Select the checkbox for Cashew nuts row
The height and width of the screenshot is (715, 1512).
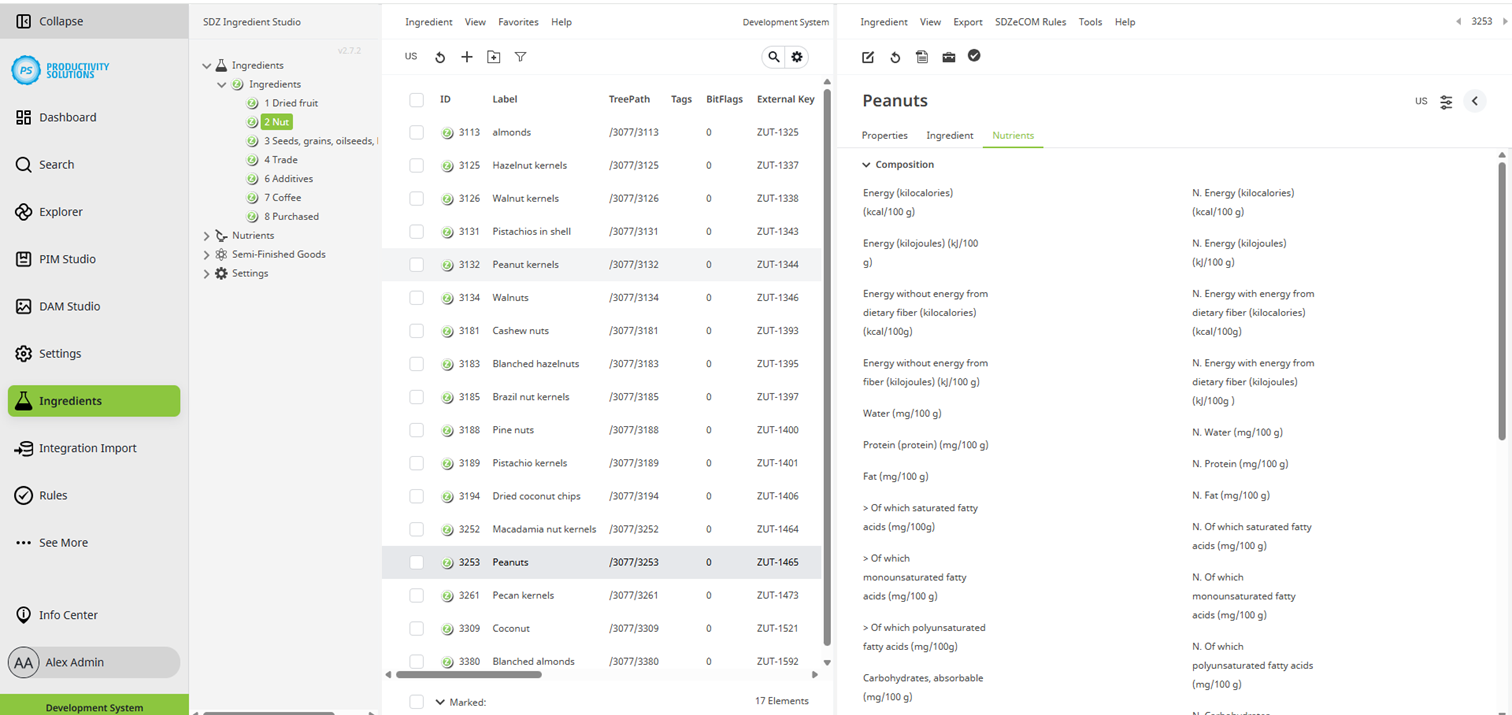[416, 330]
